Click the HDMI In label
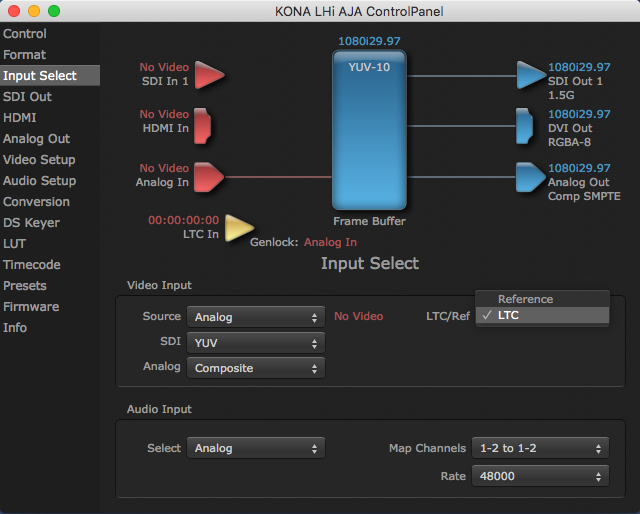640x514 pixels. pyautogui.click(x=166, y=128)
